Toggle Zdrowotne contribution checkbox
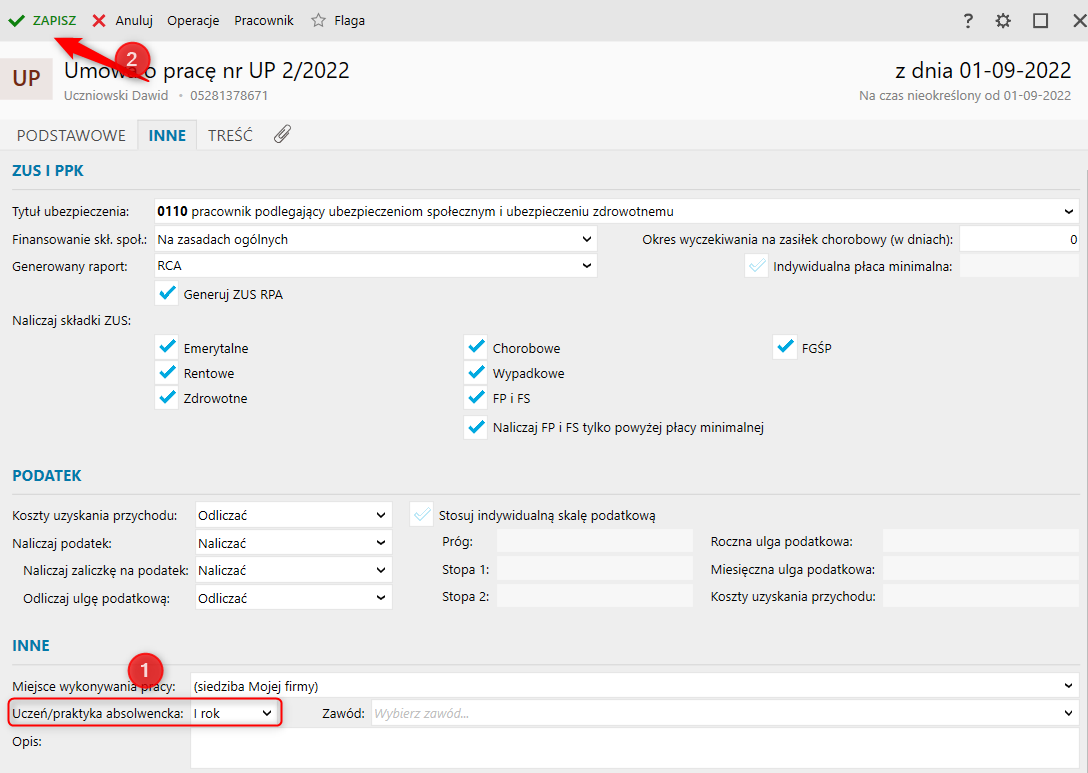The height and width of the screenshot is (773, 1088). tap(167, 398)
